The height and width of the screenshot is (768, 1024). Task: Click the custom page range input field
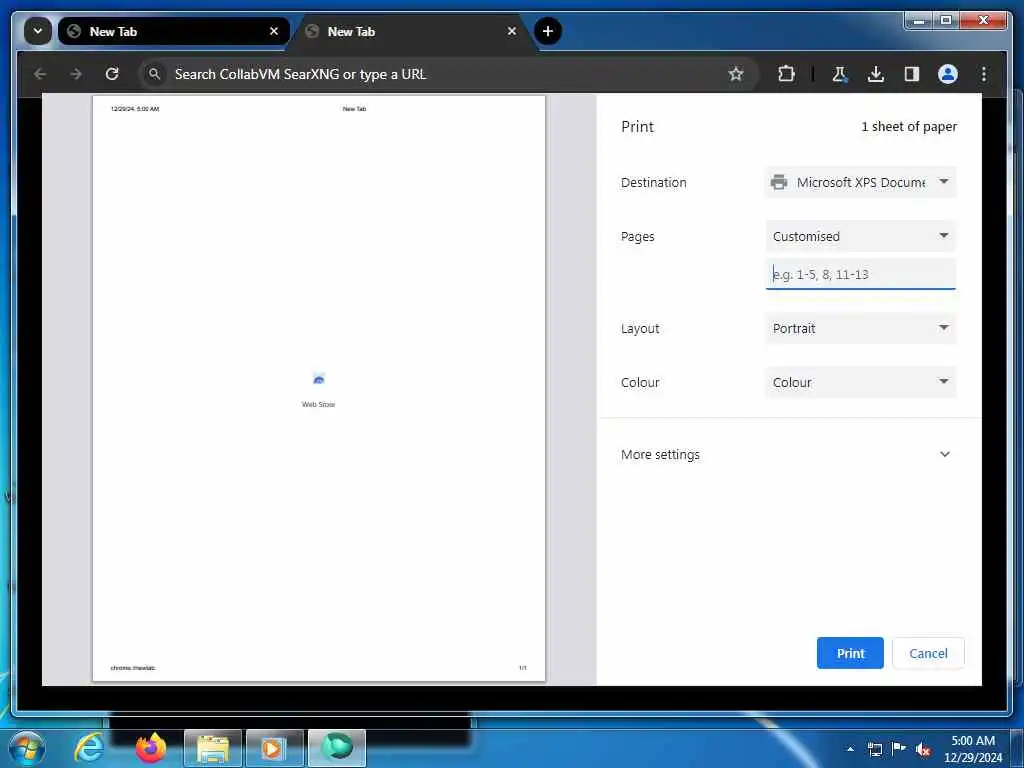coord(861,274)
